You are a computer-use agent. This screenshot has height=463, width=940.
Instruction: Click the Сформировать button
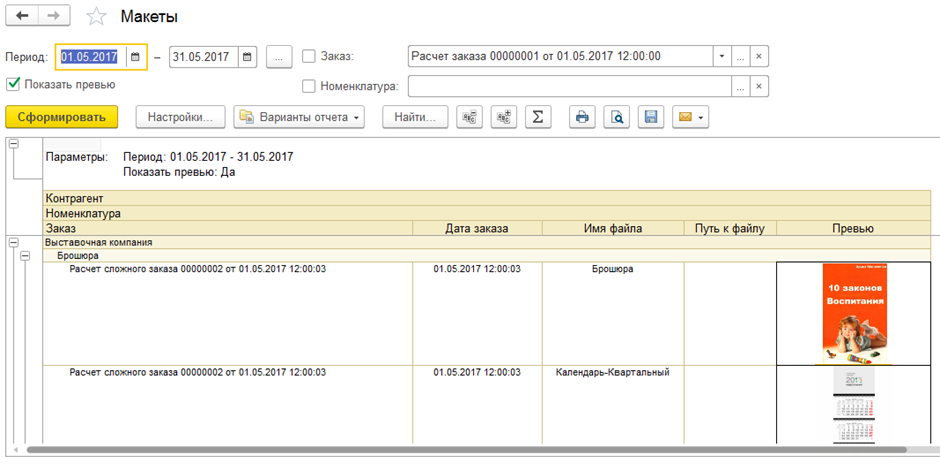tap(61, 117)
